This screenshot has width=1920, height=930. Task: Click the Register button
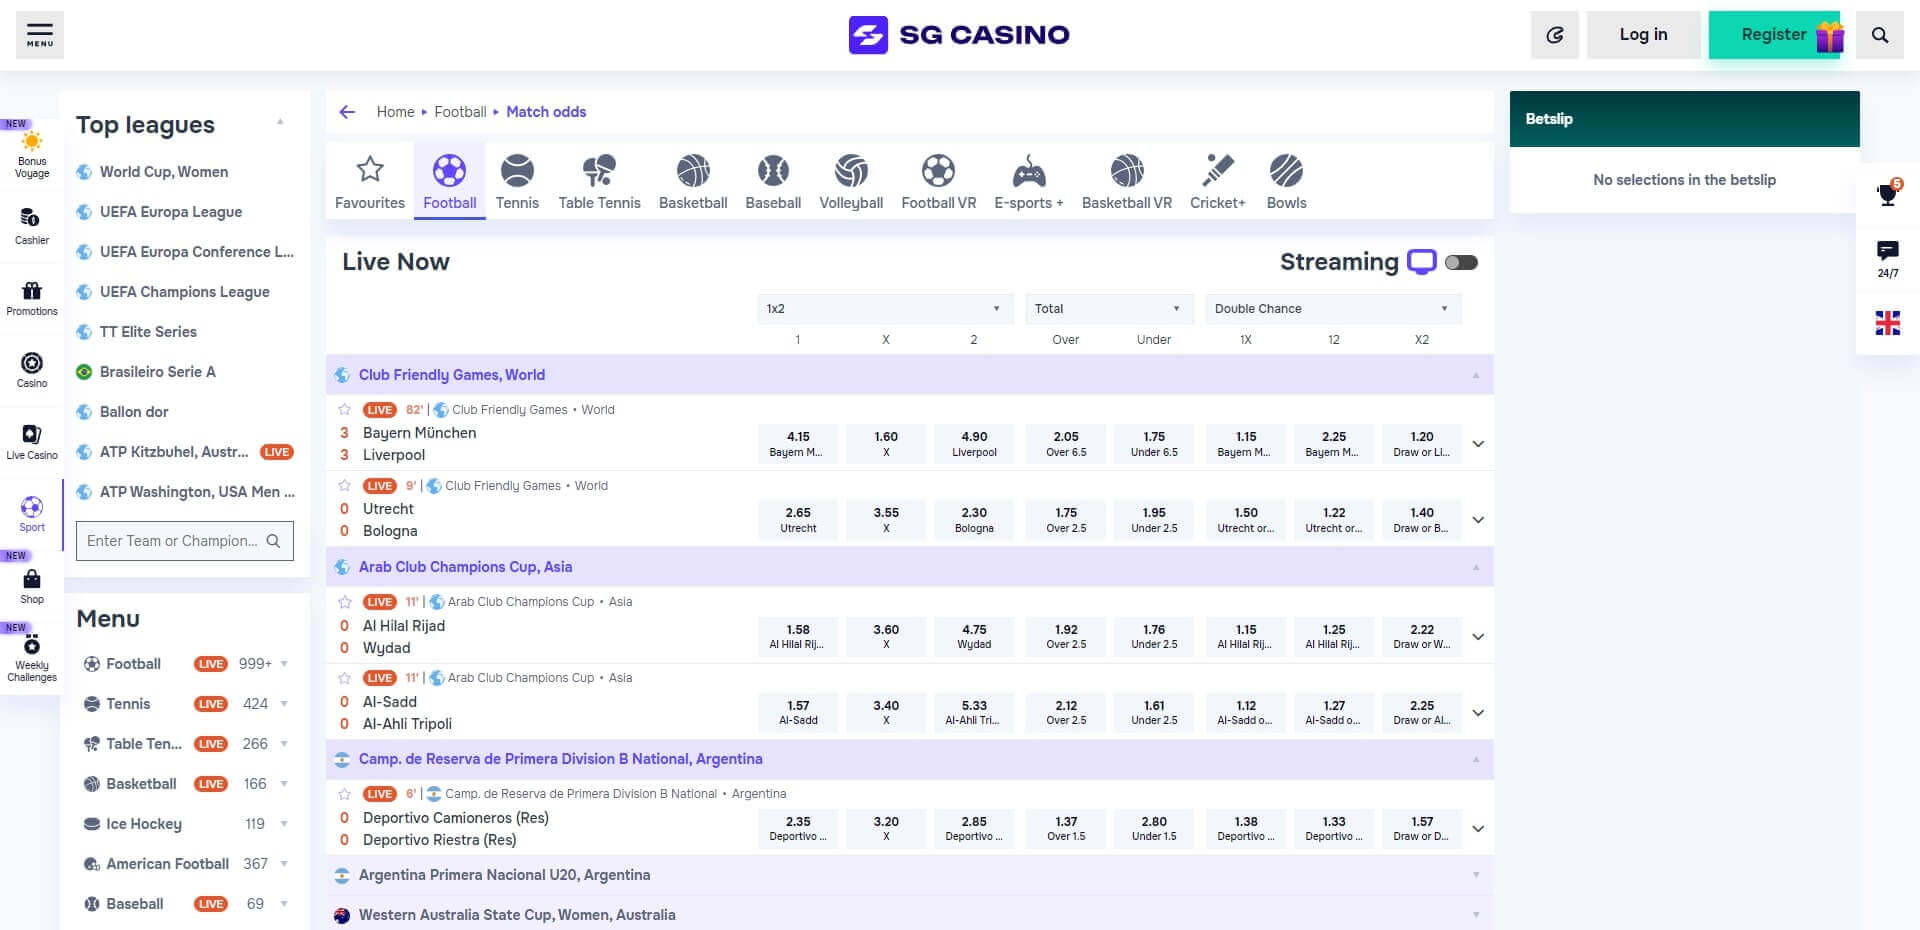click(1775, 34)
